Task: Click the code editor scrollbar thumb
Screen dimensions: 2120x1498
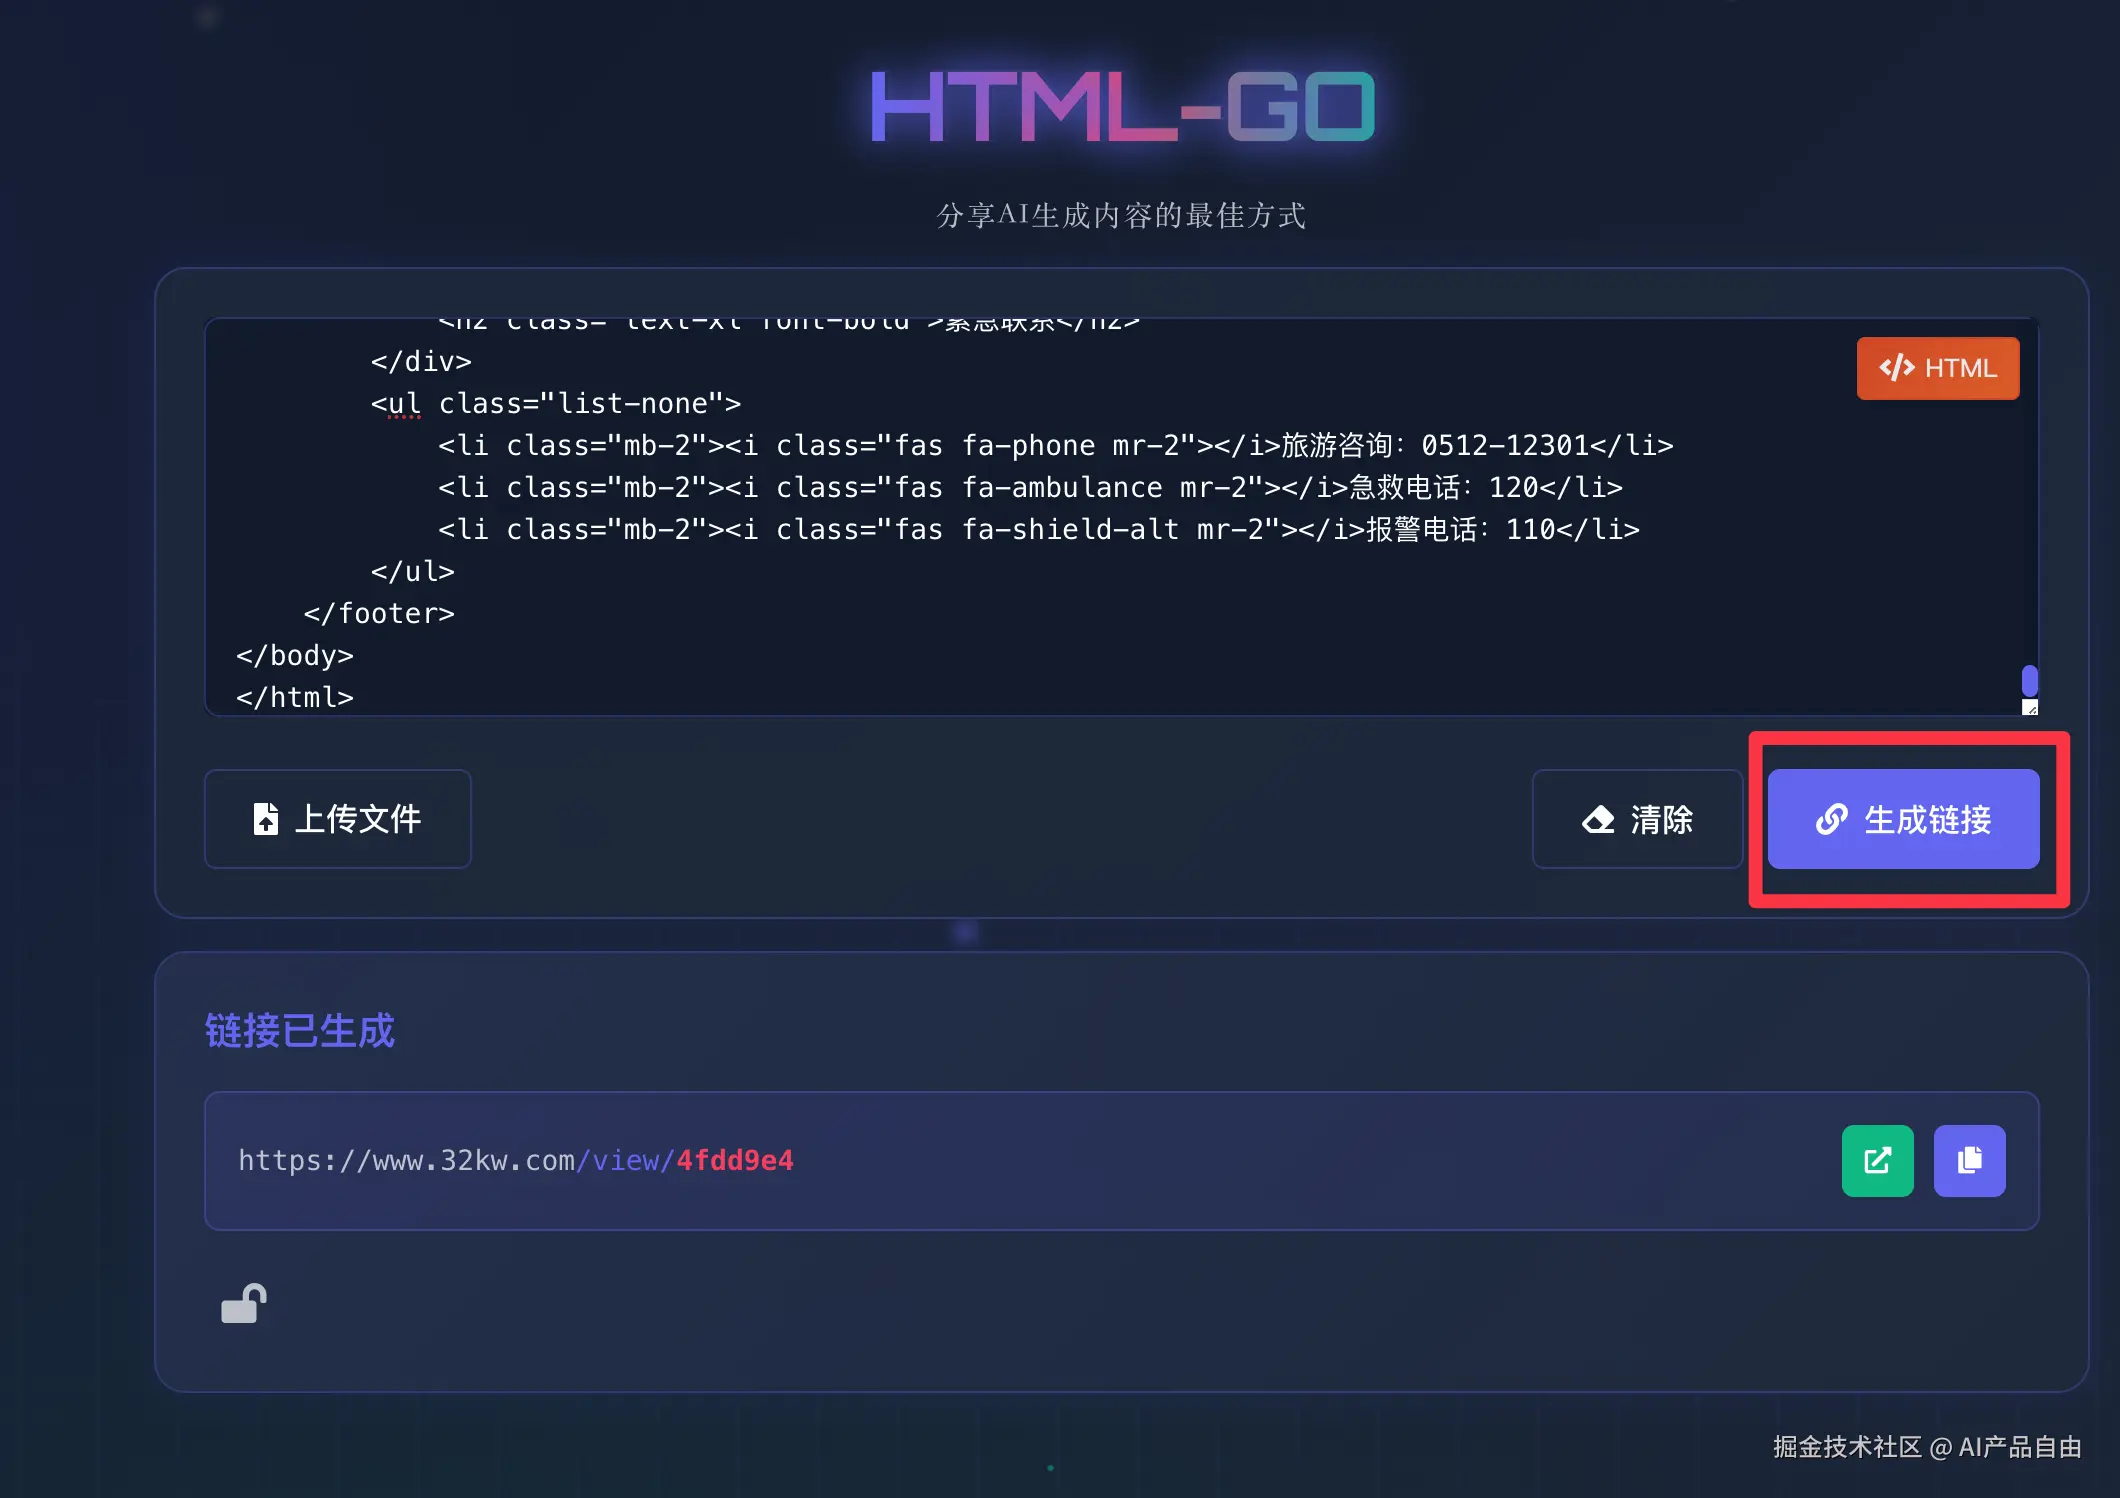Action: point(2029,681)
